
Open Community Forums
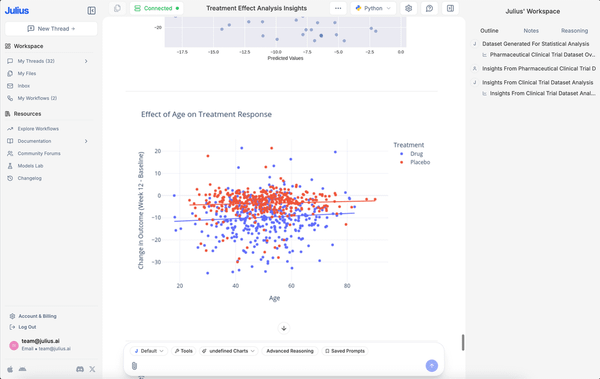pyautogui.click(x=39, y=154)
